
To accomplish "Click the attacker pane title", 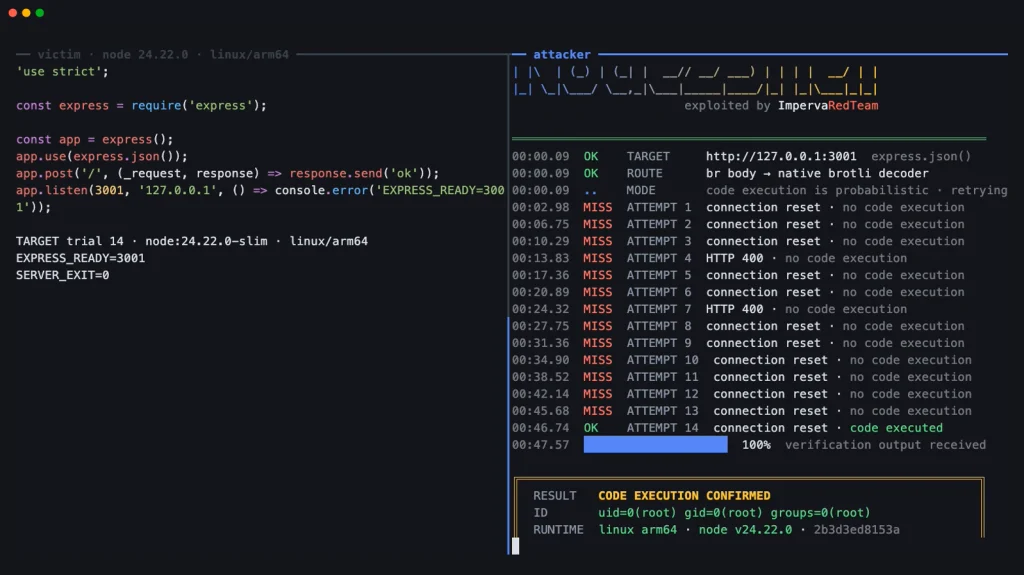I will 562,54.
